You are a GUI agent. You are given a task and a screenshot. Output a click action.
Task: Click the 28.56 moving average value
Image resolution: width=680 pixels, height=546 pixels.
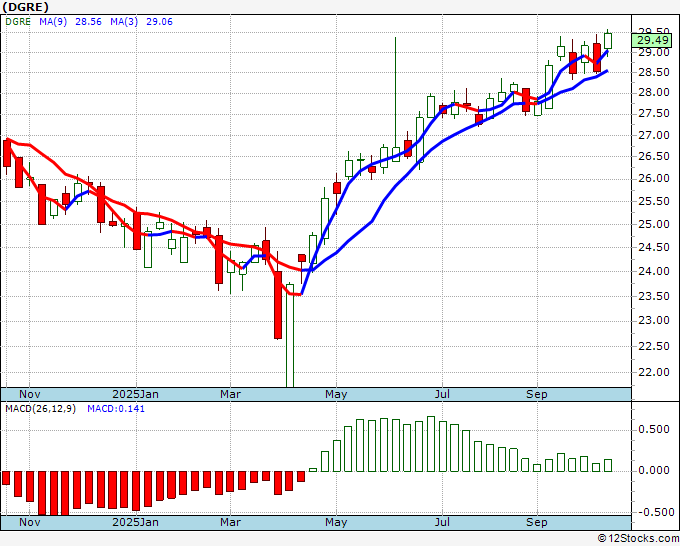[88, 22]
